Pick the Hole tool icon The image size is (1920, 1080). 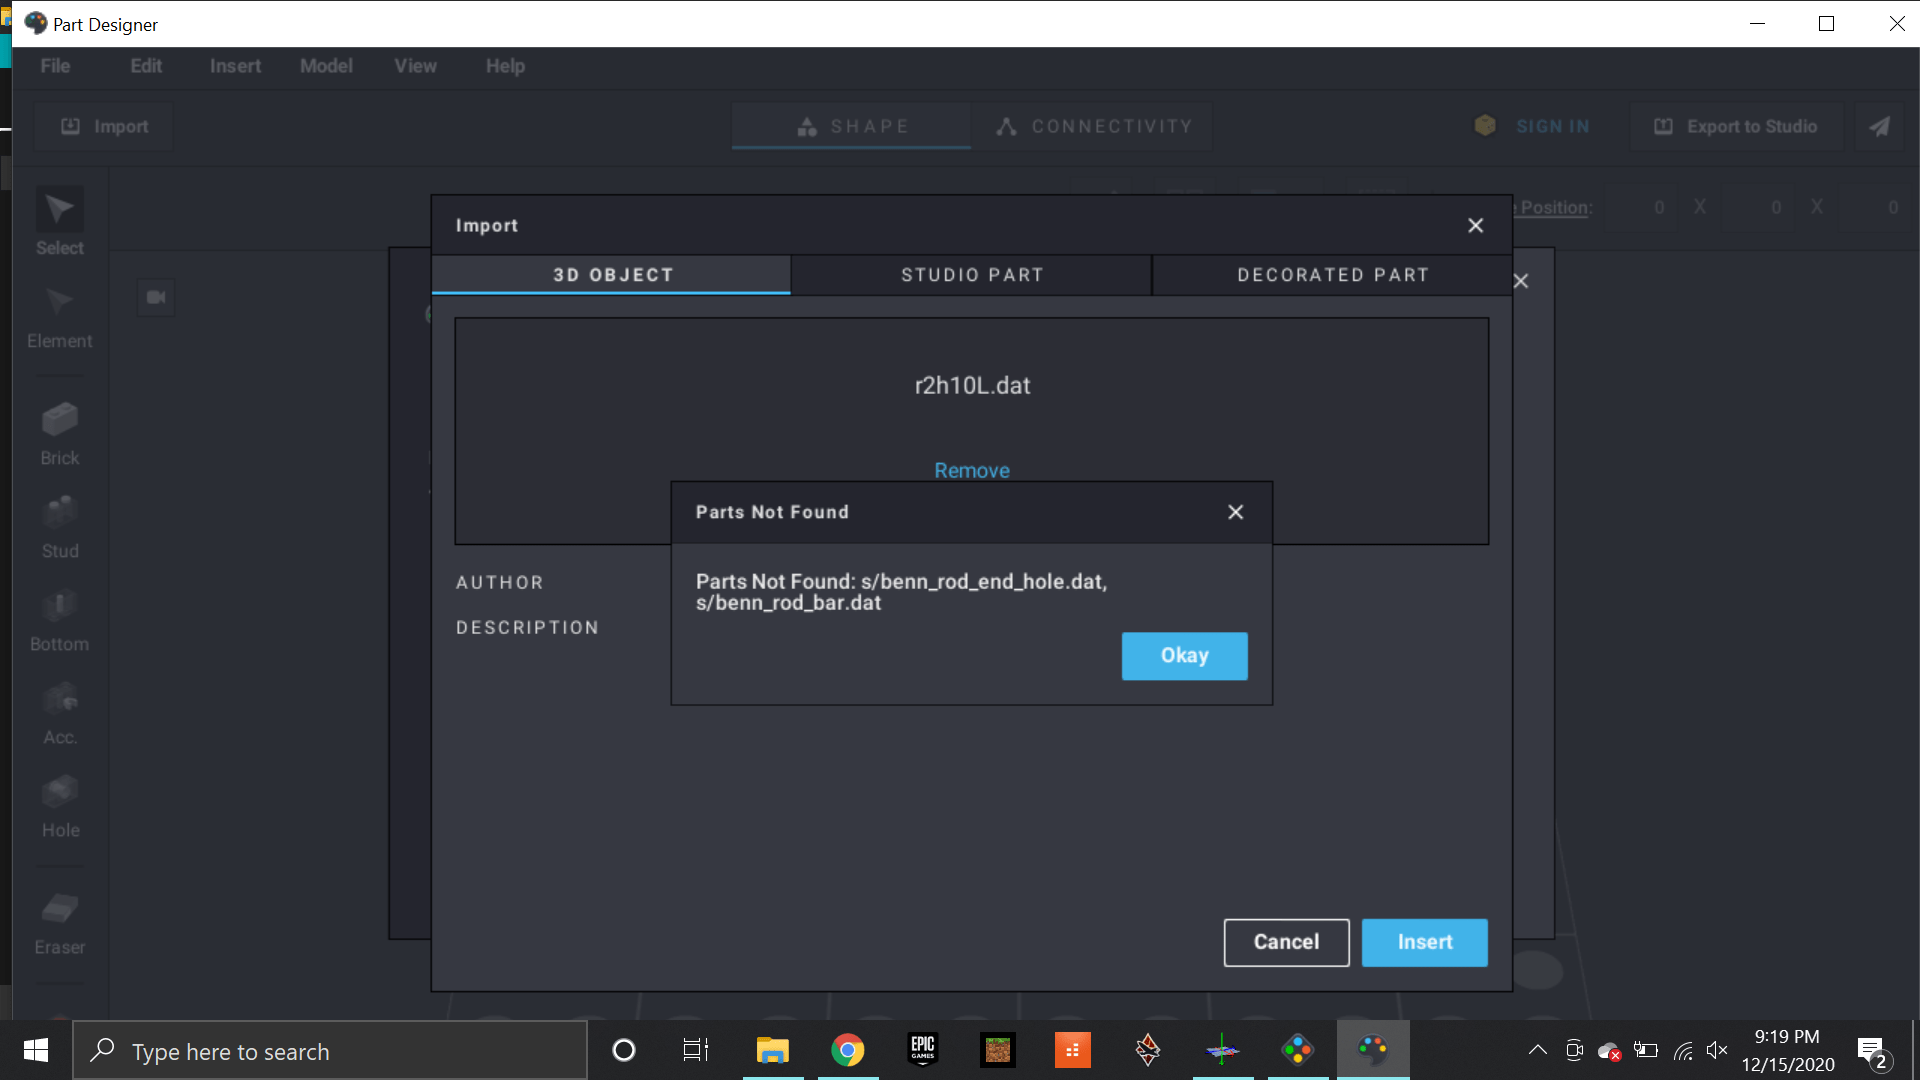[x=60, y=792]
